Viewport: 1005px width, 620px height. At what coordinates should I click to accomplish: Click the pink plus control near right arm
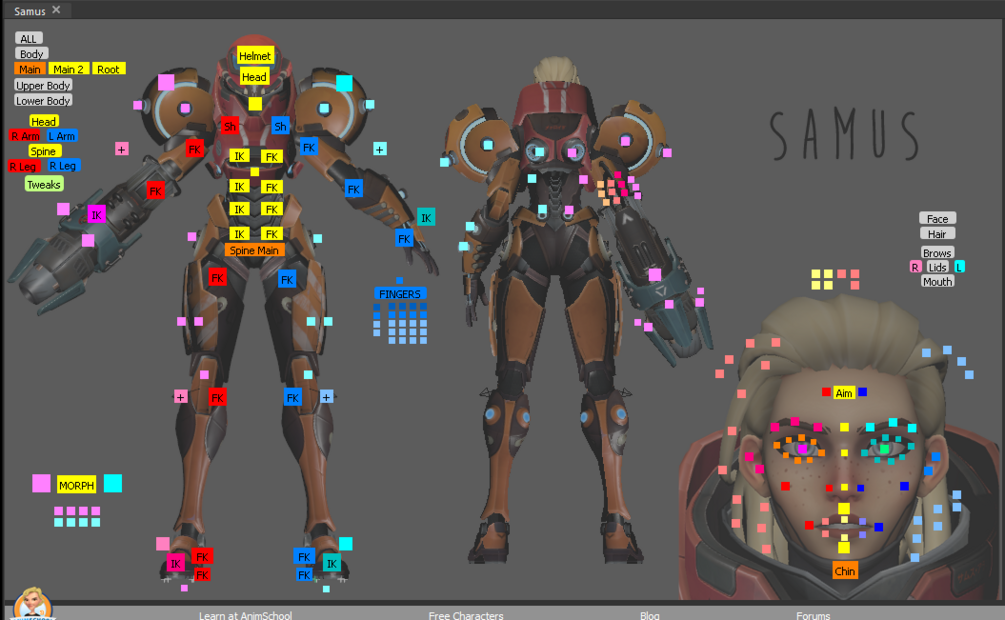pos(122,149)
